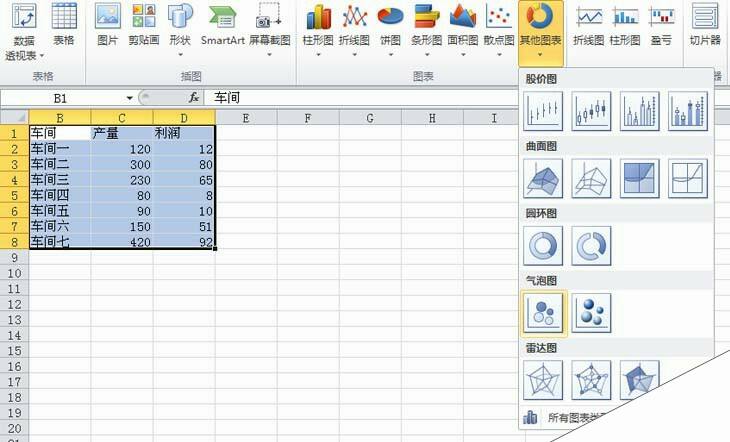The height and width of the screenshot is (442, 730).
Task: Select the basic 雷达图 radar chart
Action: coord(543,380)
